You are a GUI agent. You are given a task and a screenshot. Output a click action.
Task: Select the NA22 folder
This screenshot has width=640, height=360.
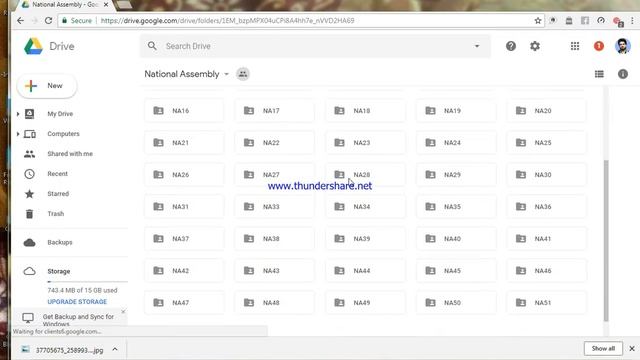(275, 142)
